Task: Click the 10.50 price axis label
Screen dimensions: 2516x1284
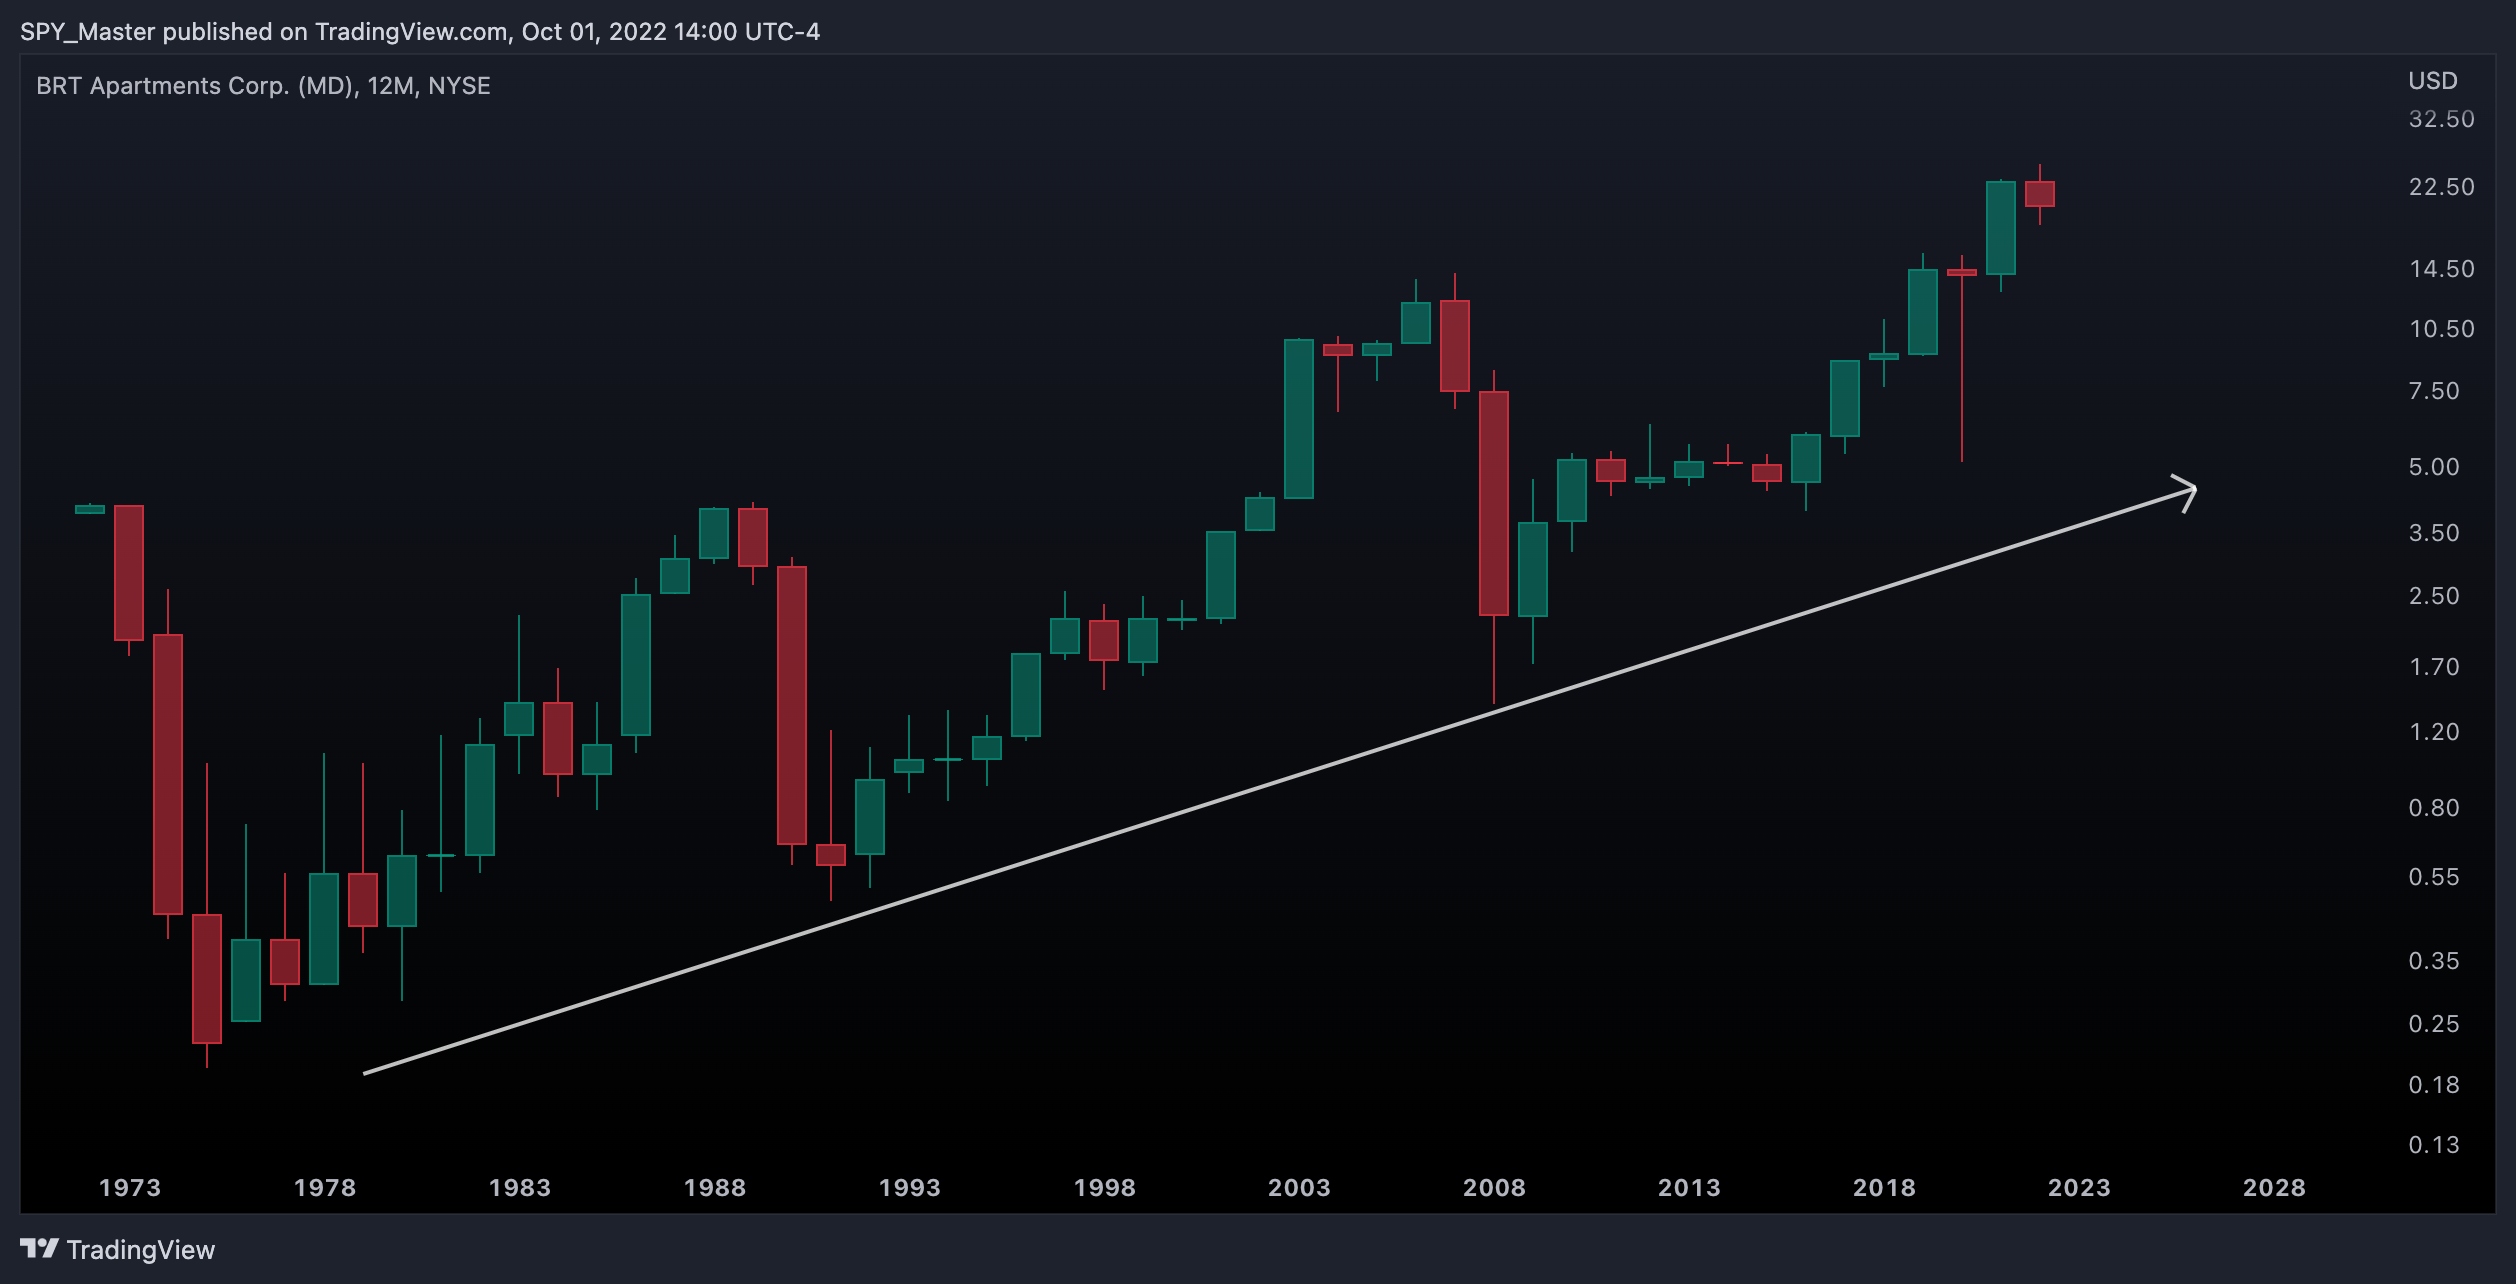Action: click(x=2442, y=329)
